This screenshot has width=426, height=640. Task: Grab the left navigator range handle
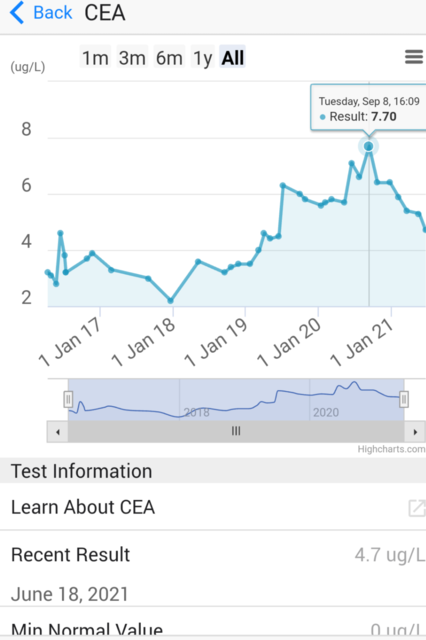pyautogui.click(x=68, y=399)
